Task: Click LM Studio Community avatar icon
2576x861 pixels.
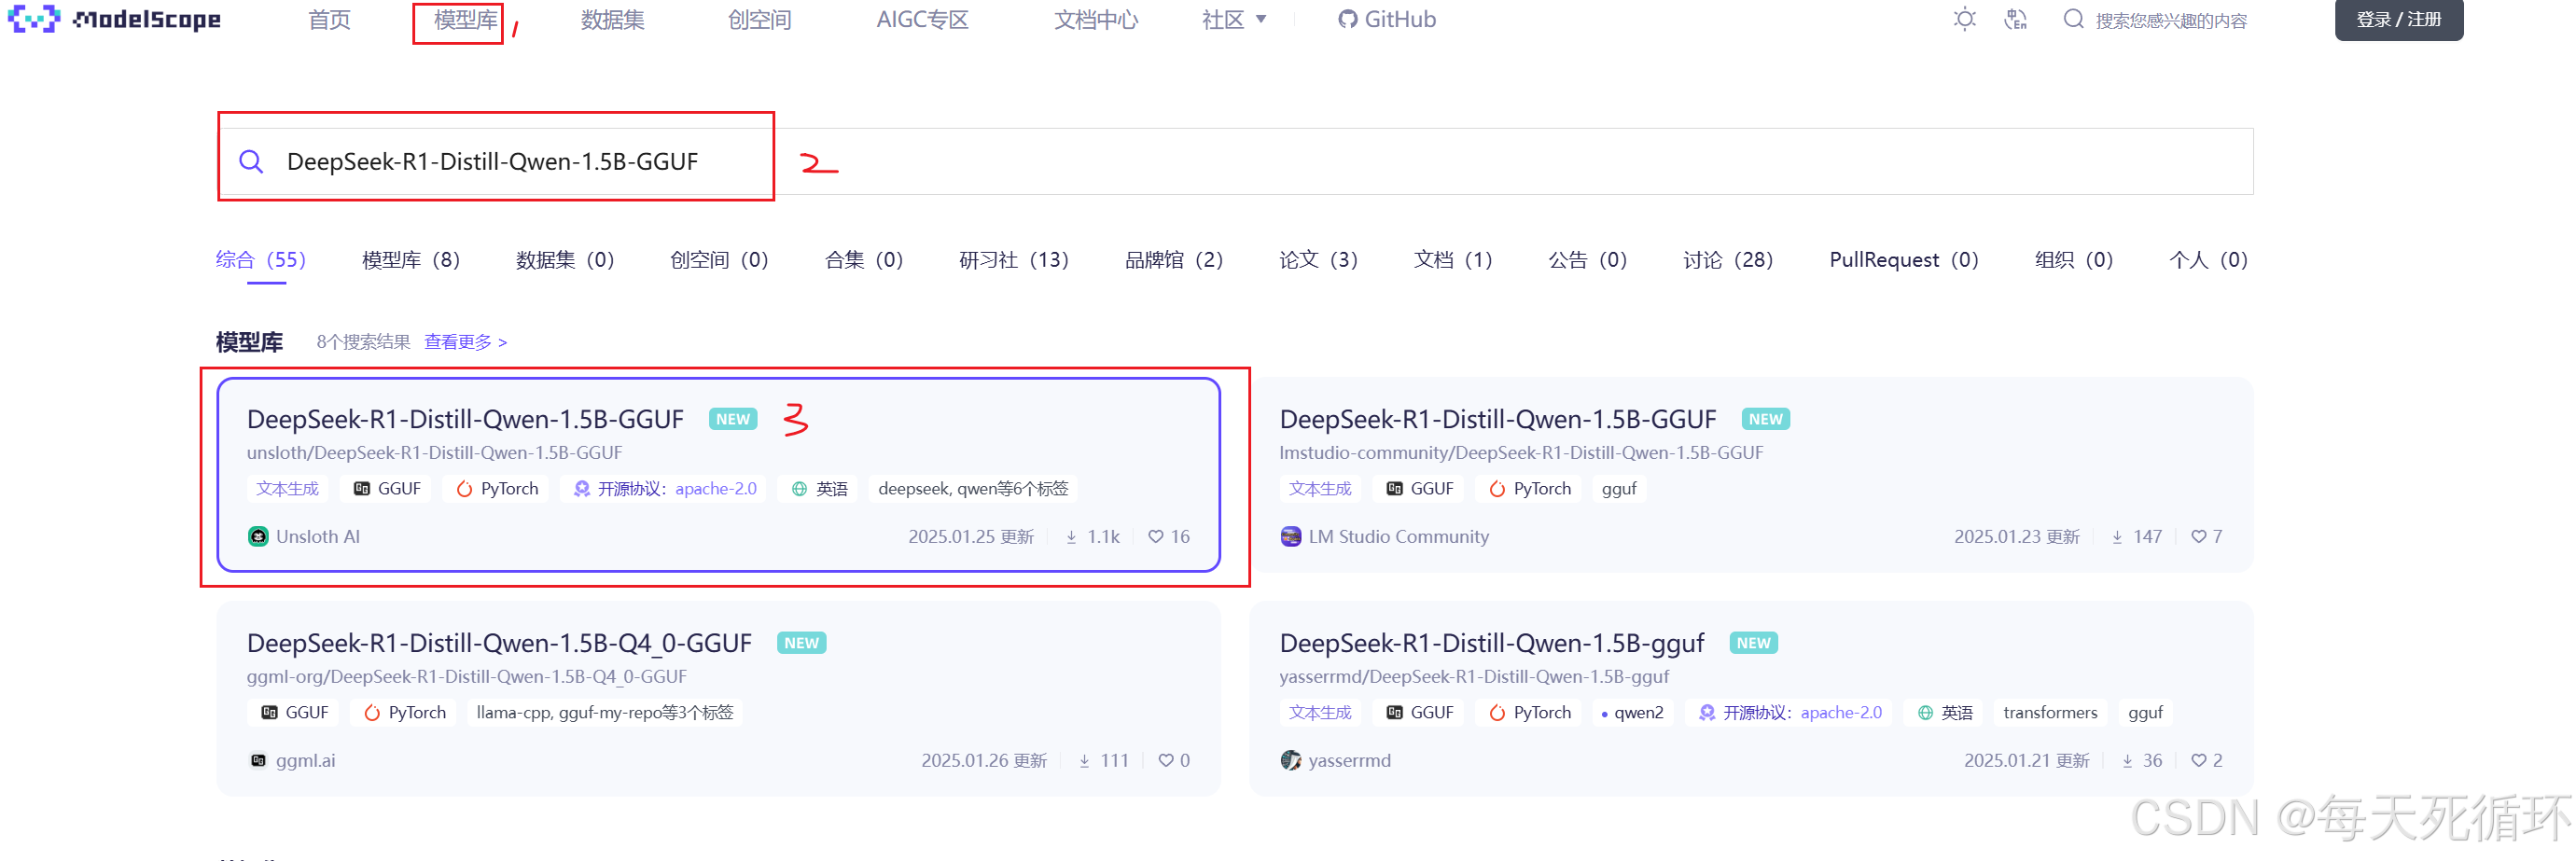Action: pyautogui.click(x=1291, y=536)
